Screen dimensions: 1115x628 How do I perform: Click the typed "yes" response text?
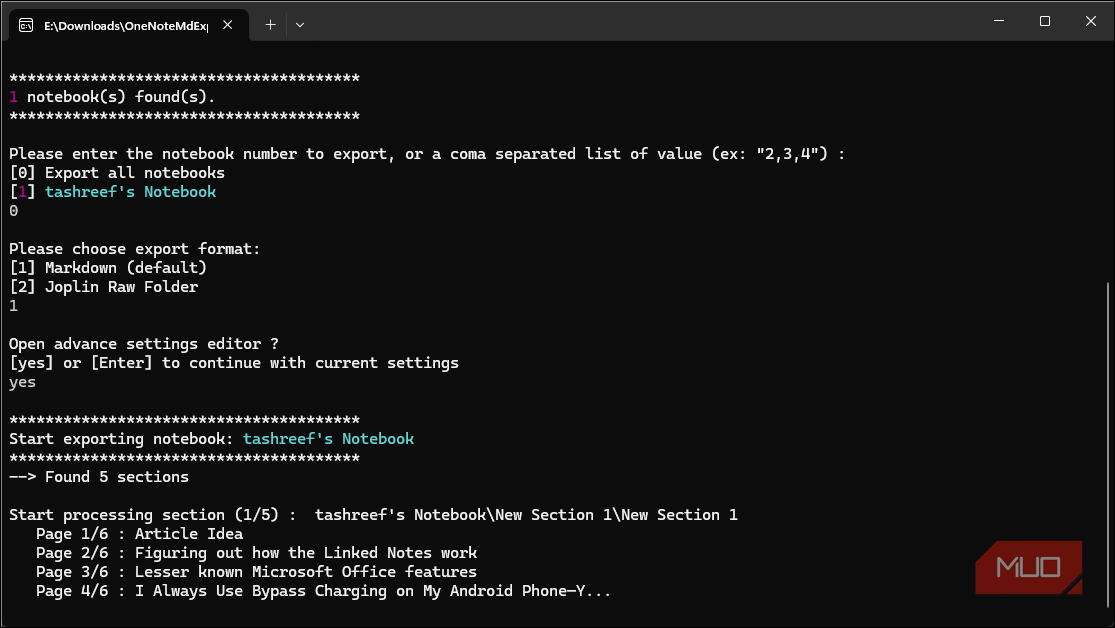pyautogui.click(x=22, y=382)
